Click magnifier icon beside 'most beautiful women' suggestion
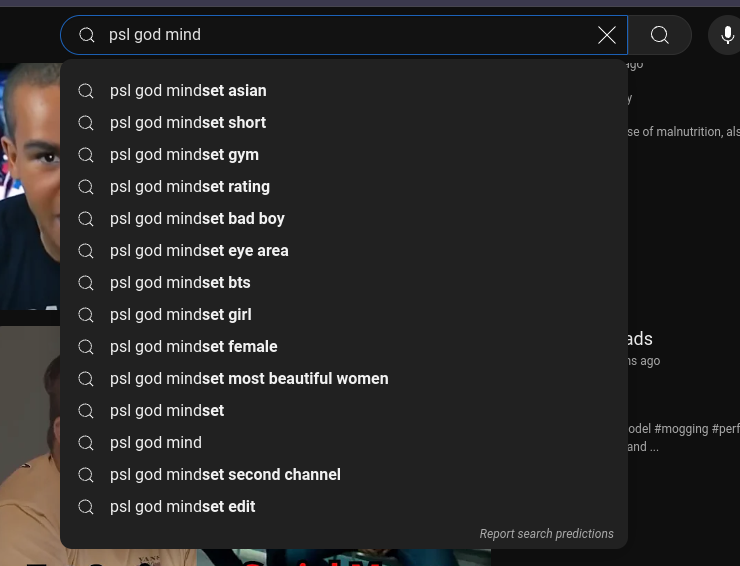 point(86,379)
